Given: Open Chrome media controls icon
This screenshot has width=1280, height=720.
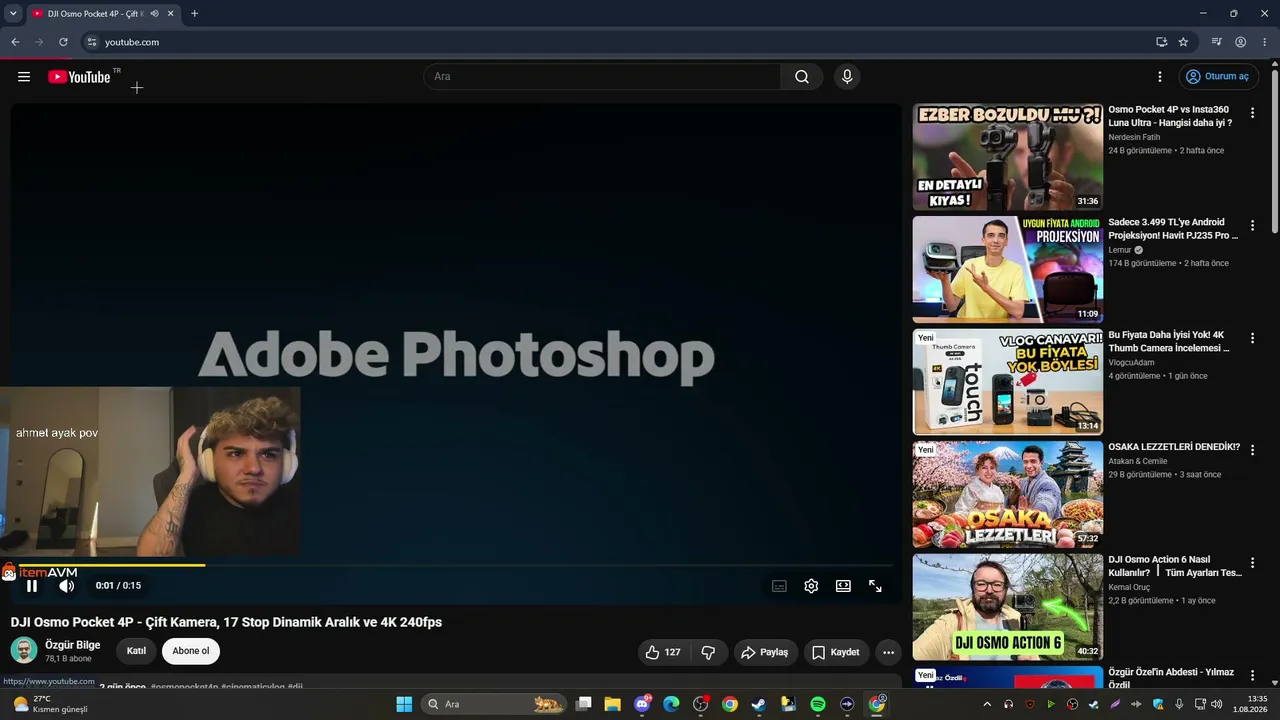Looking at the screenshot, I should tap(1216, 42).
